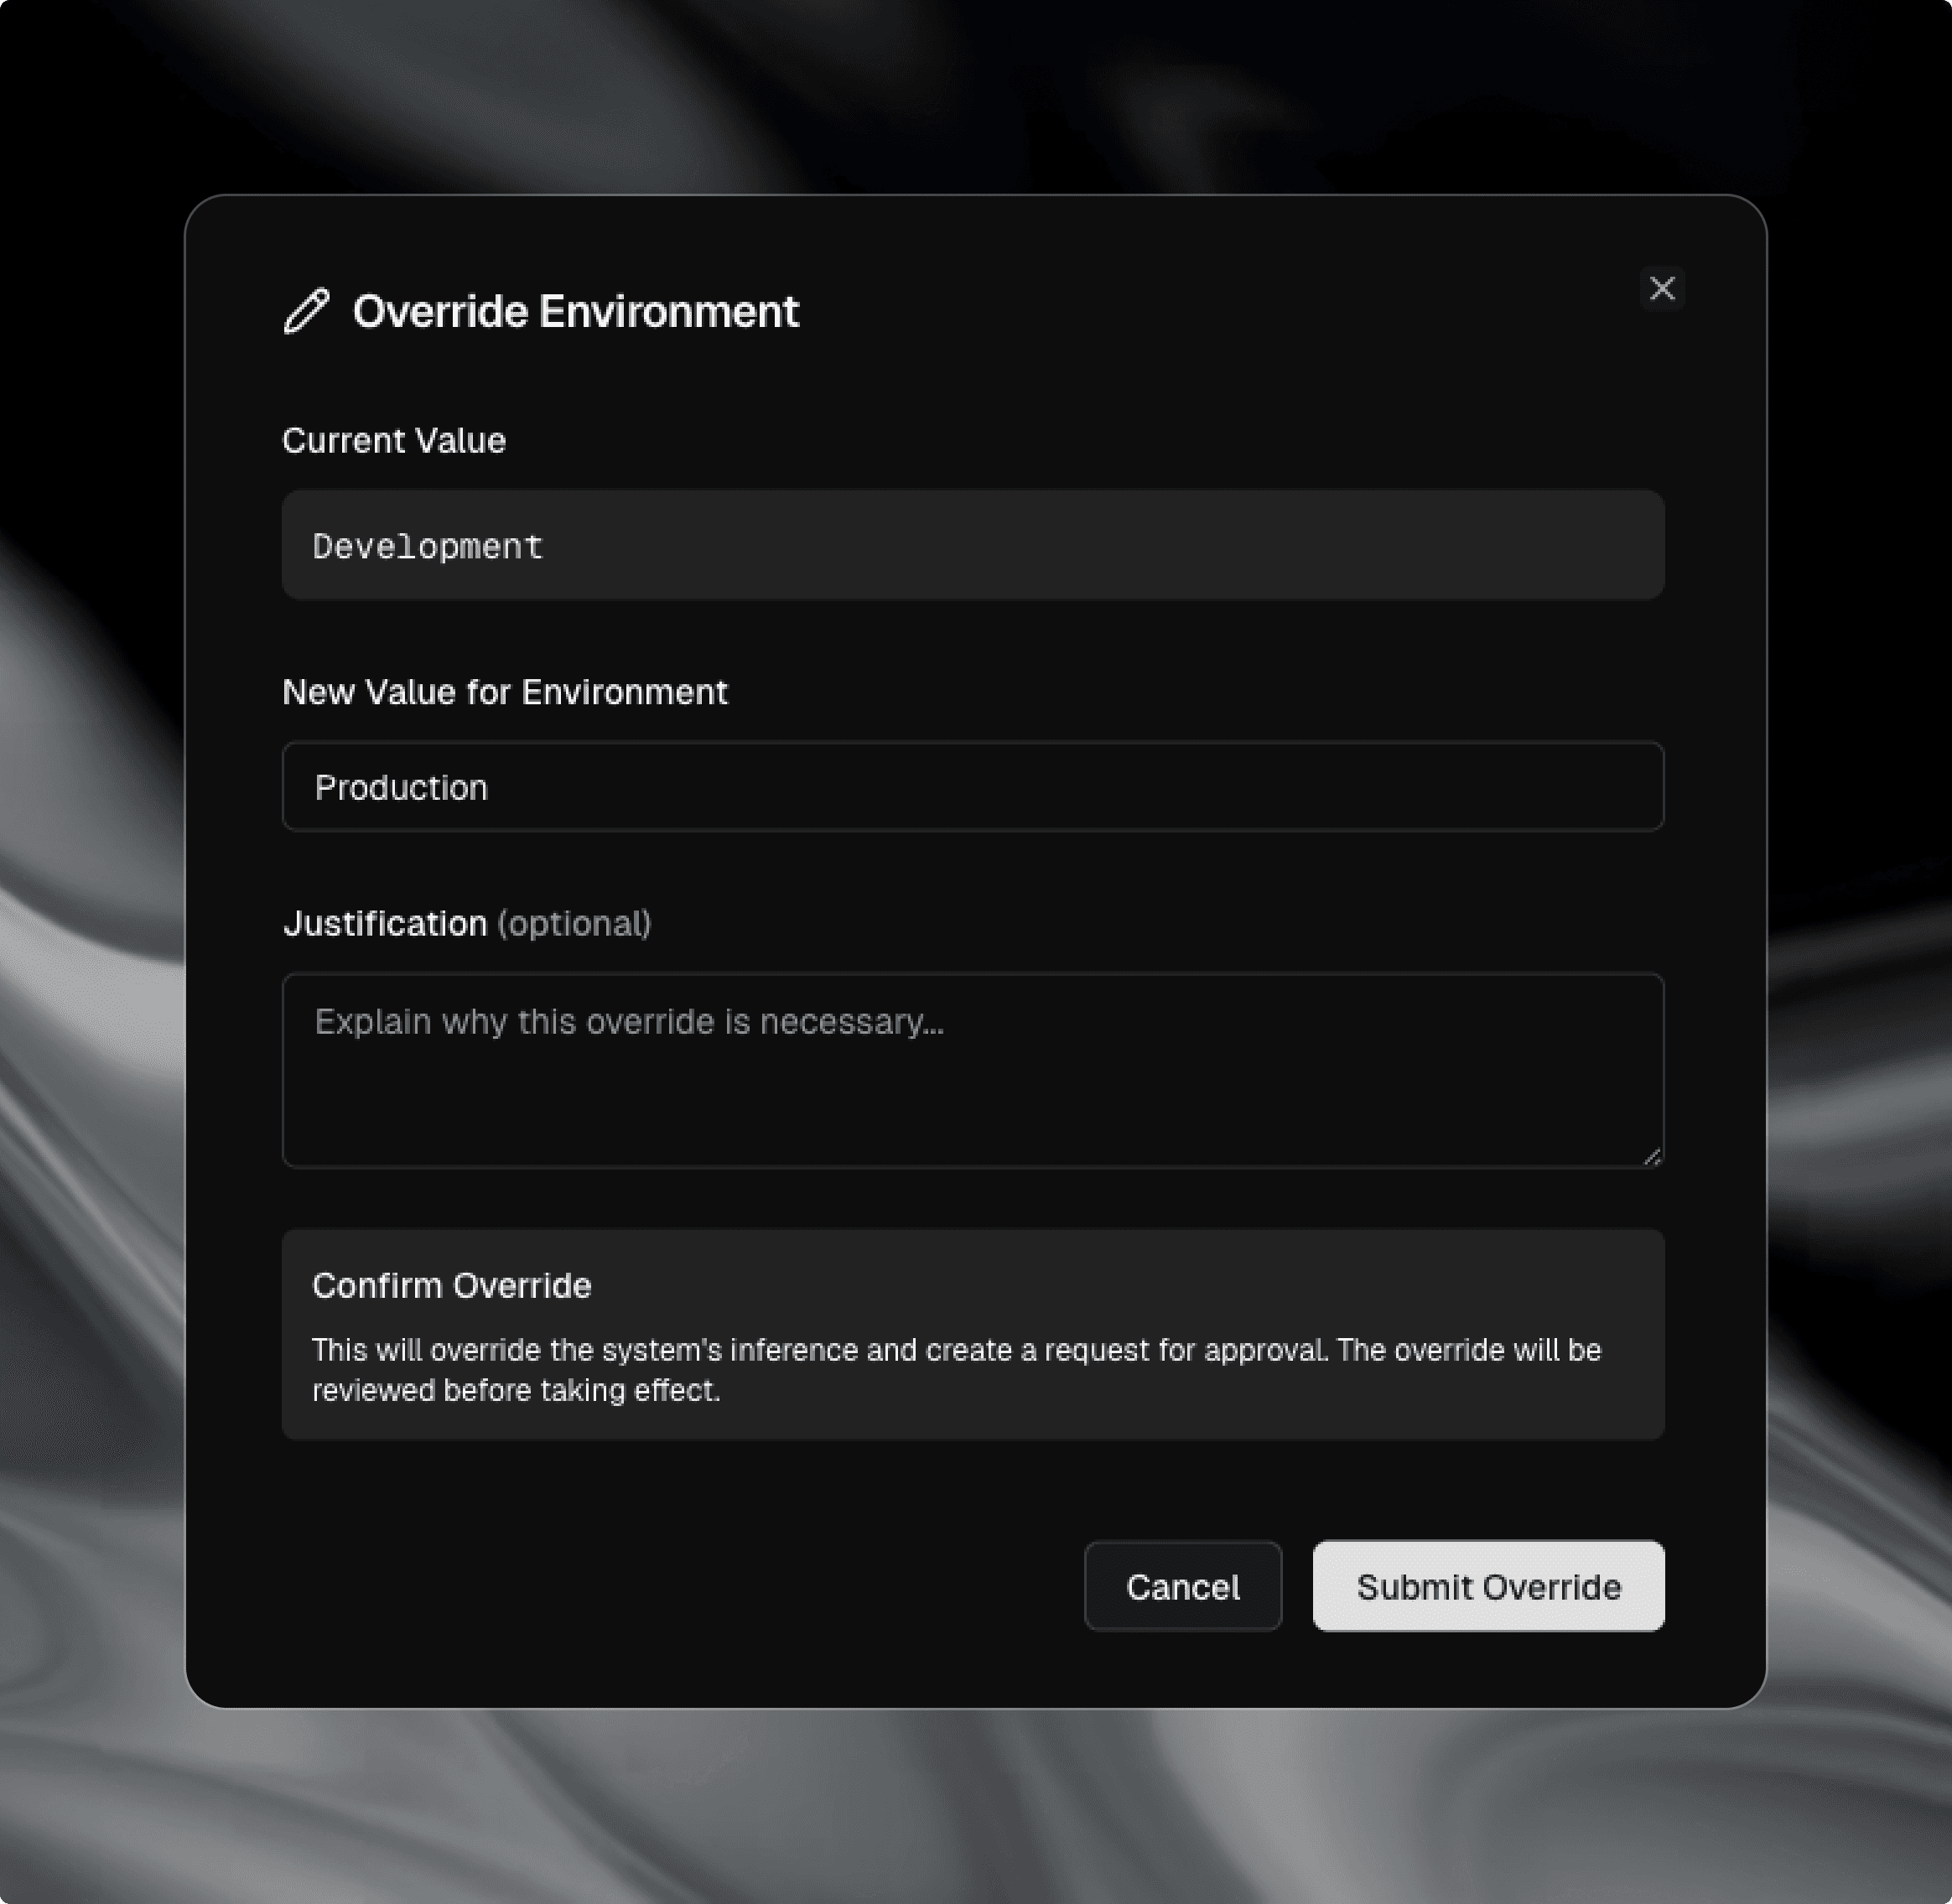Place cursor after the word Production

(x=491, y=788)
